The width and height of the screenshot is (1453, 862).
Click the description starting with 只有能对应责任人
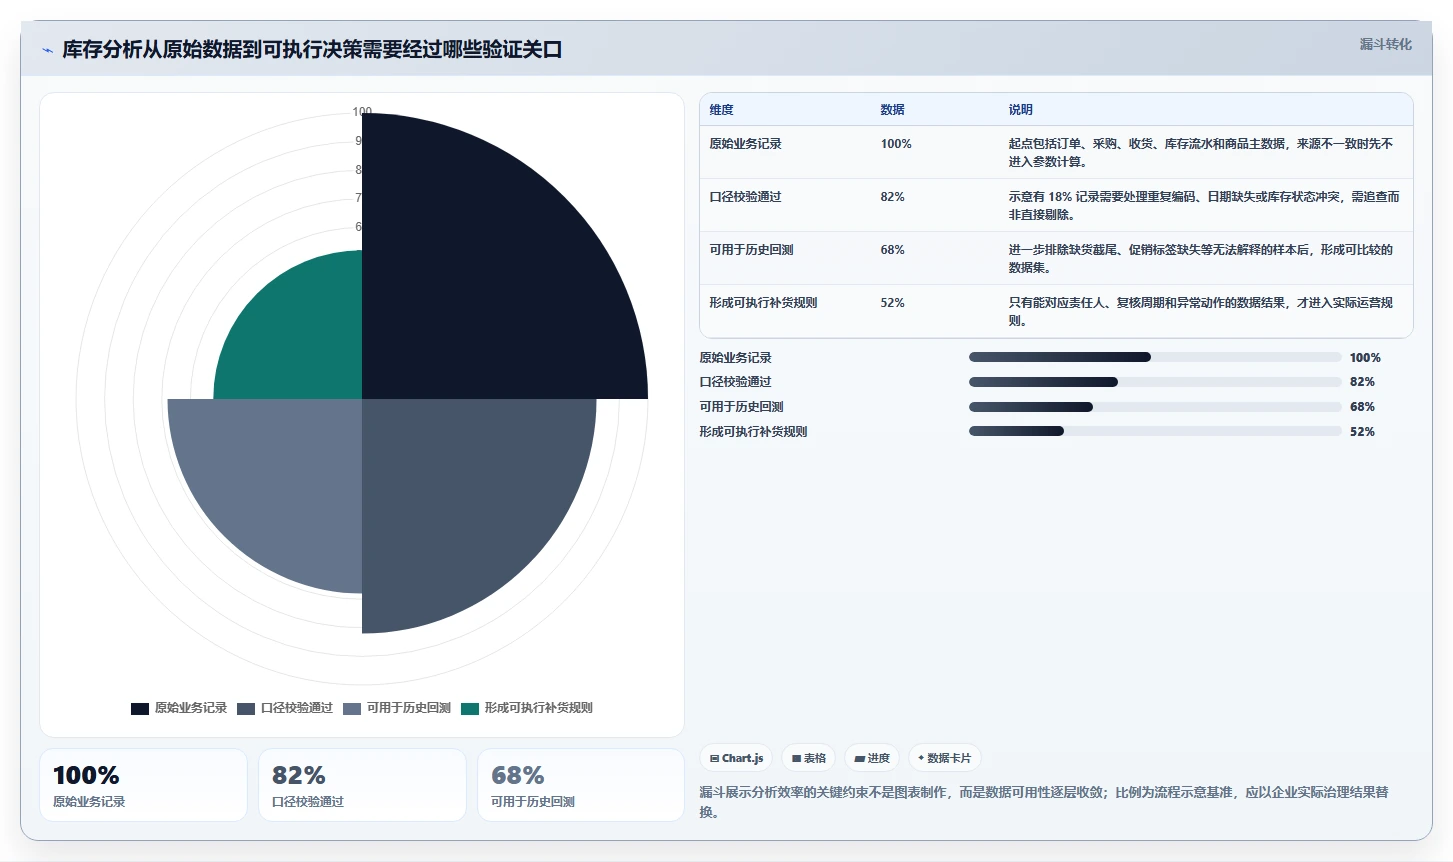pyautogui.click(x=1200, y=312)
